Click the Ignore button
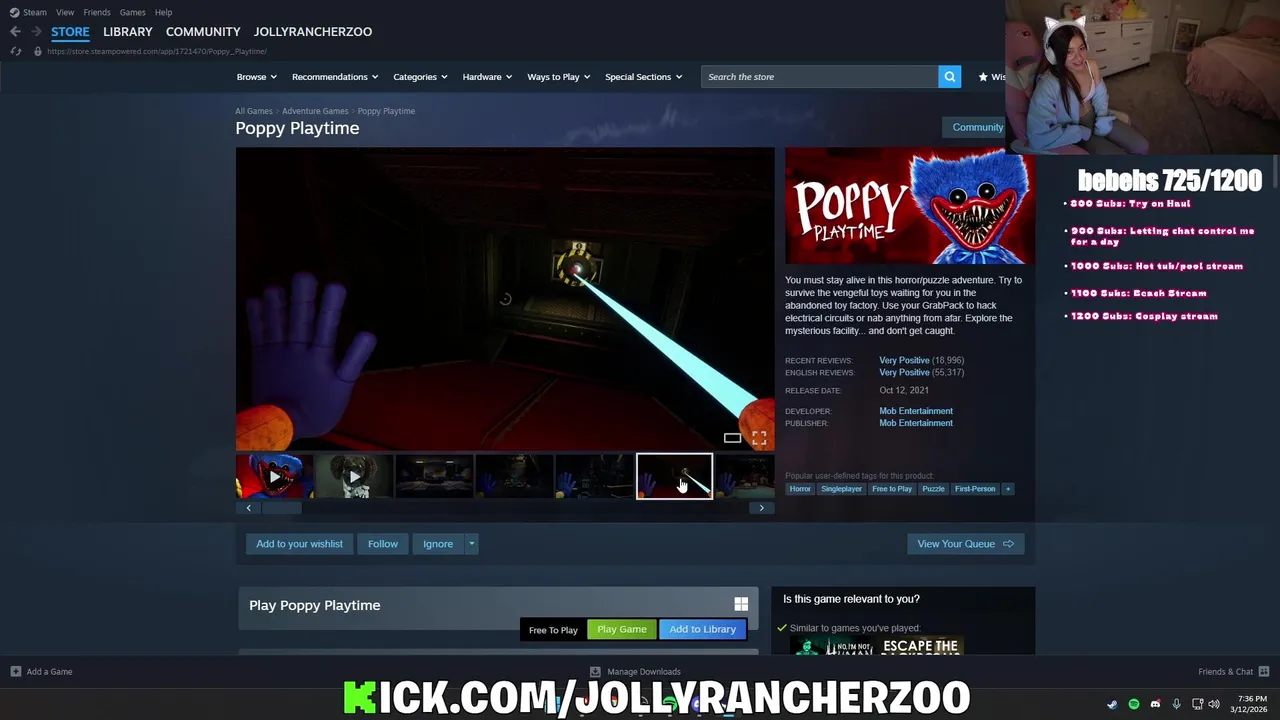Viewport: 1280px width, 720px height. coord(438,544)
